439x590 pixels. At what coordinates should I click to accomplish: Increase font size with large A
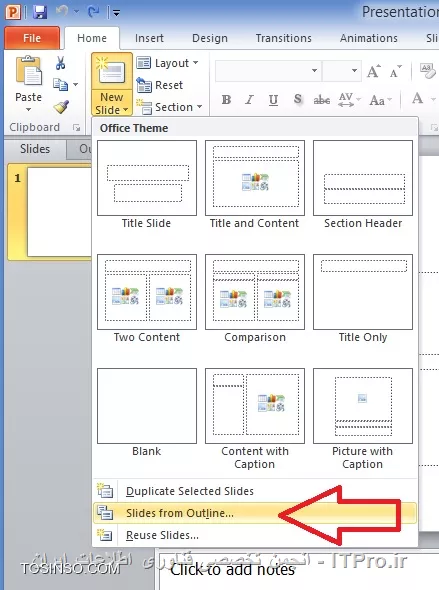[x=374, y=71]
